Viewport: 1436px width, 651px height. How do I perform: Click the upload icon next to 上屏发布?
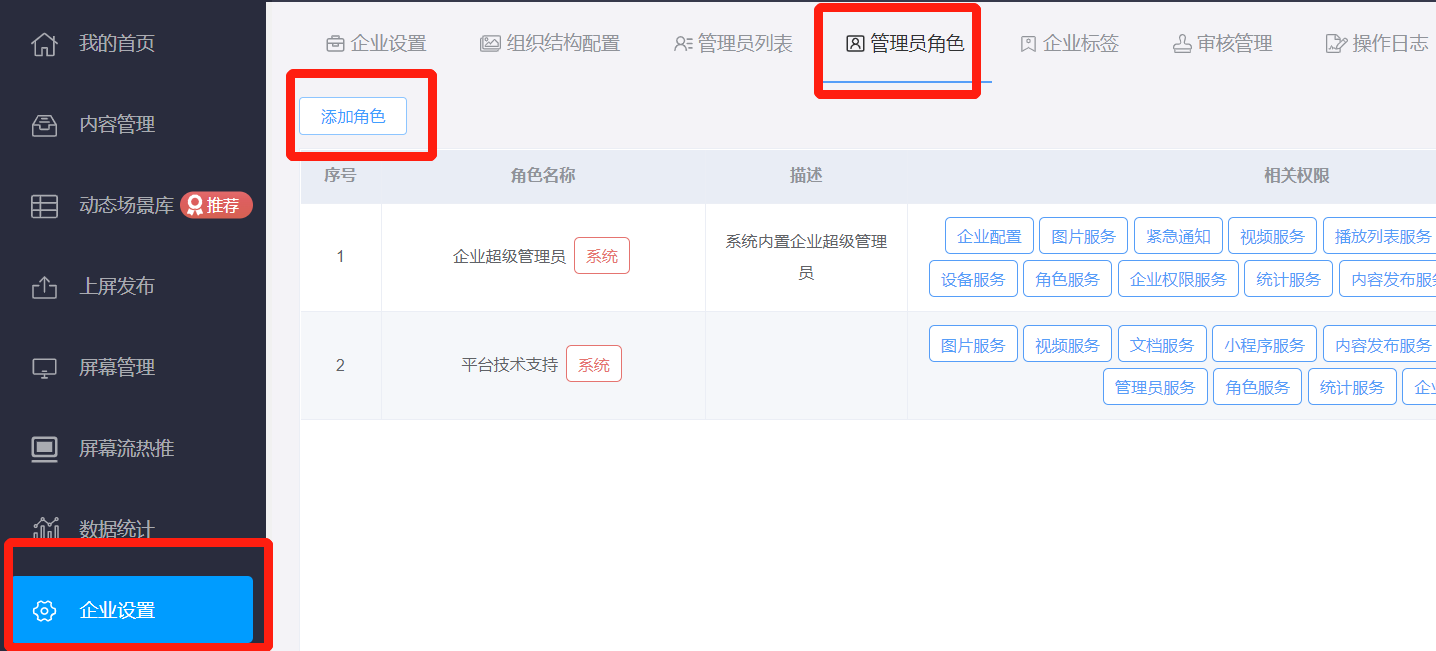[44, 287]
